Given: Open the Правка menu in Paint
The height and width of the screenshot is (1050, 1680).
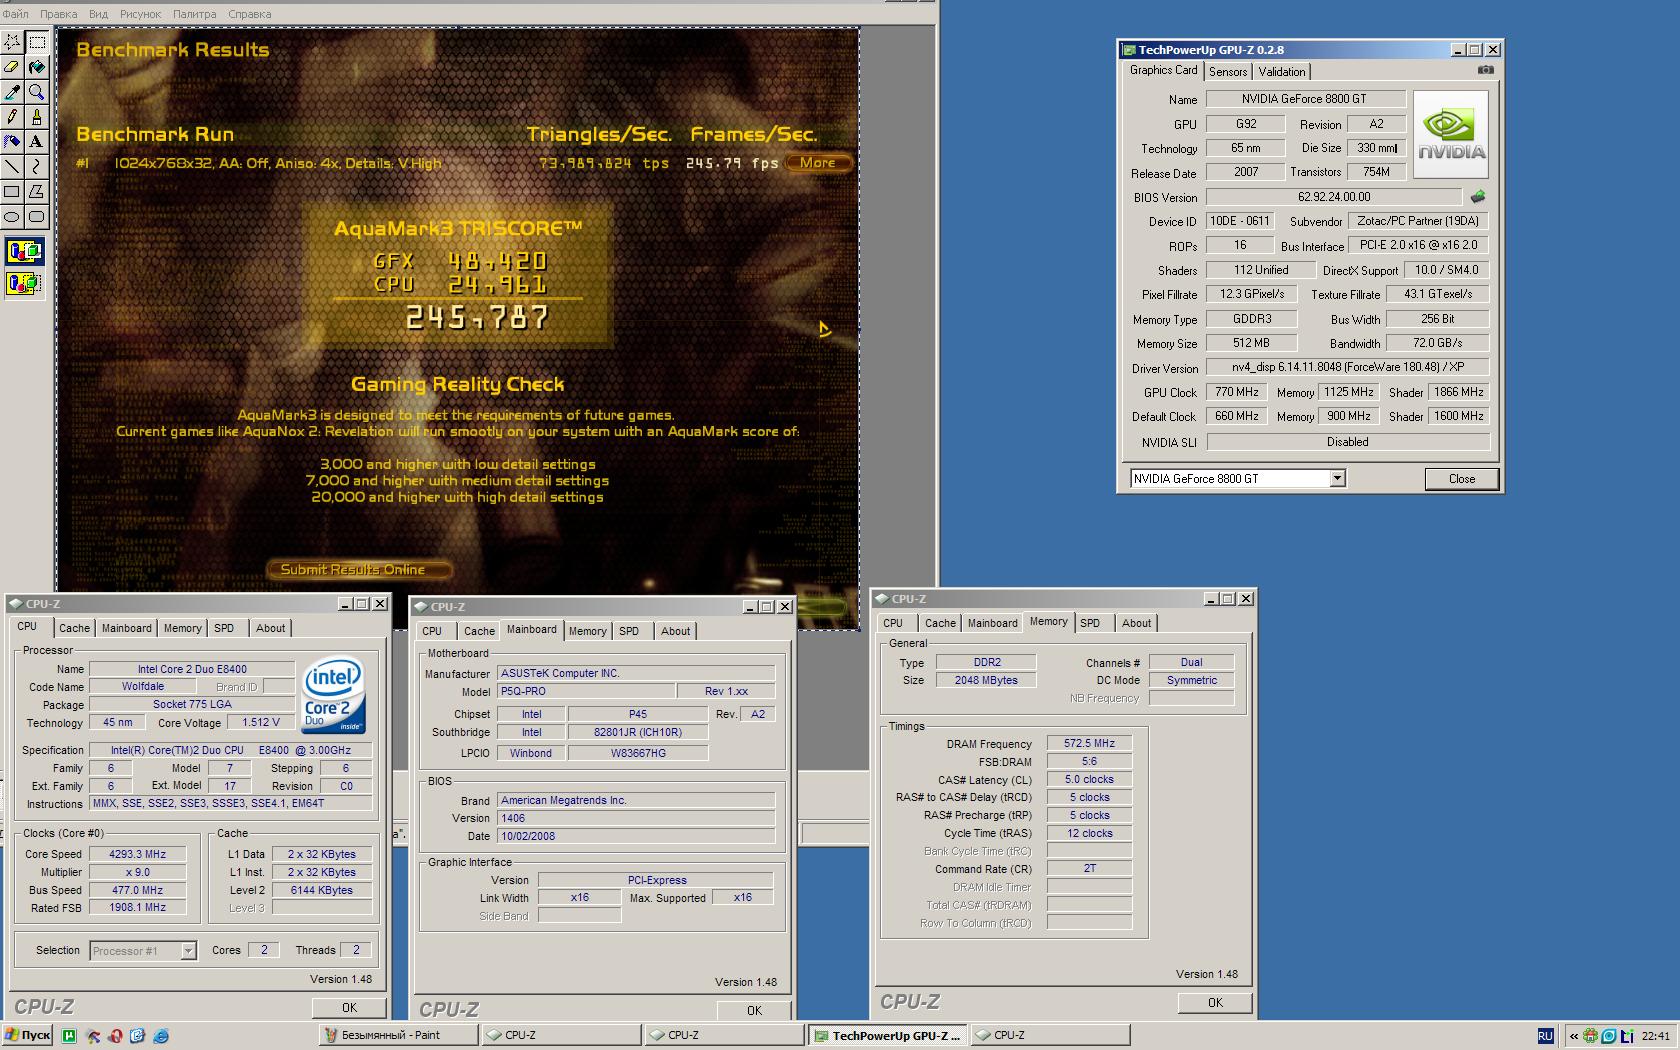Looking at the screenshot, I should click(58, 14).
